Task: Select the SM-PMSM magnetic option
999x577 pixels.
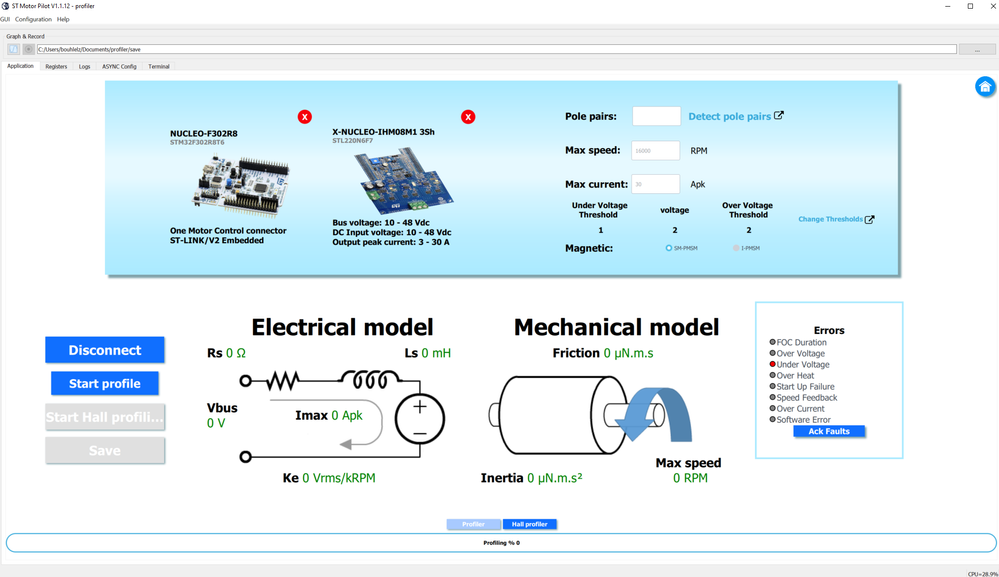Action: click(669, 248)
